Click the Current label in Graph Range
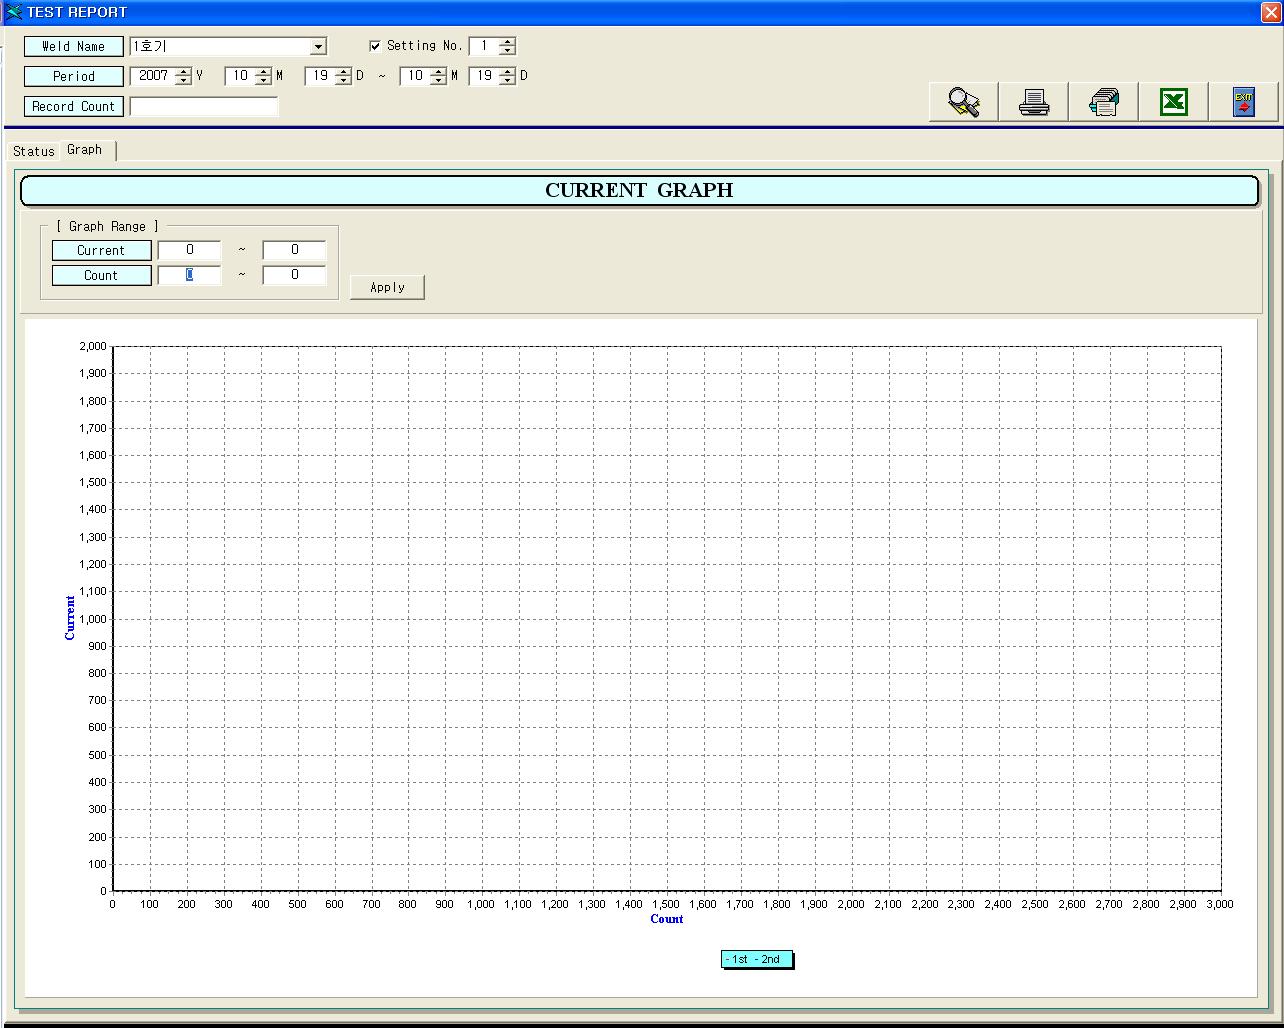Screen dimensions: 1284x1028 click(x=101, y=250)
